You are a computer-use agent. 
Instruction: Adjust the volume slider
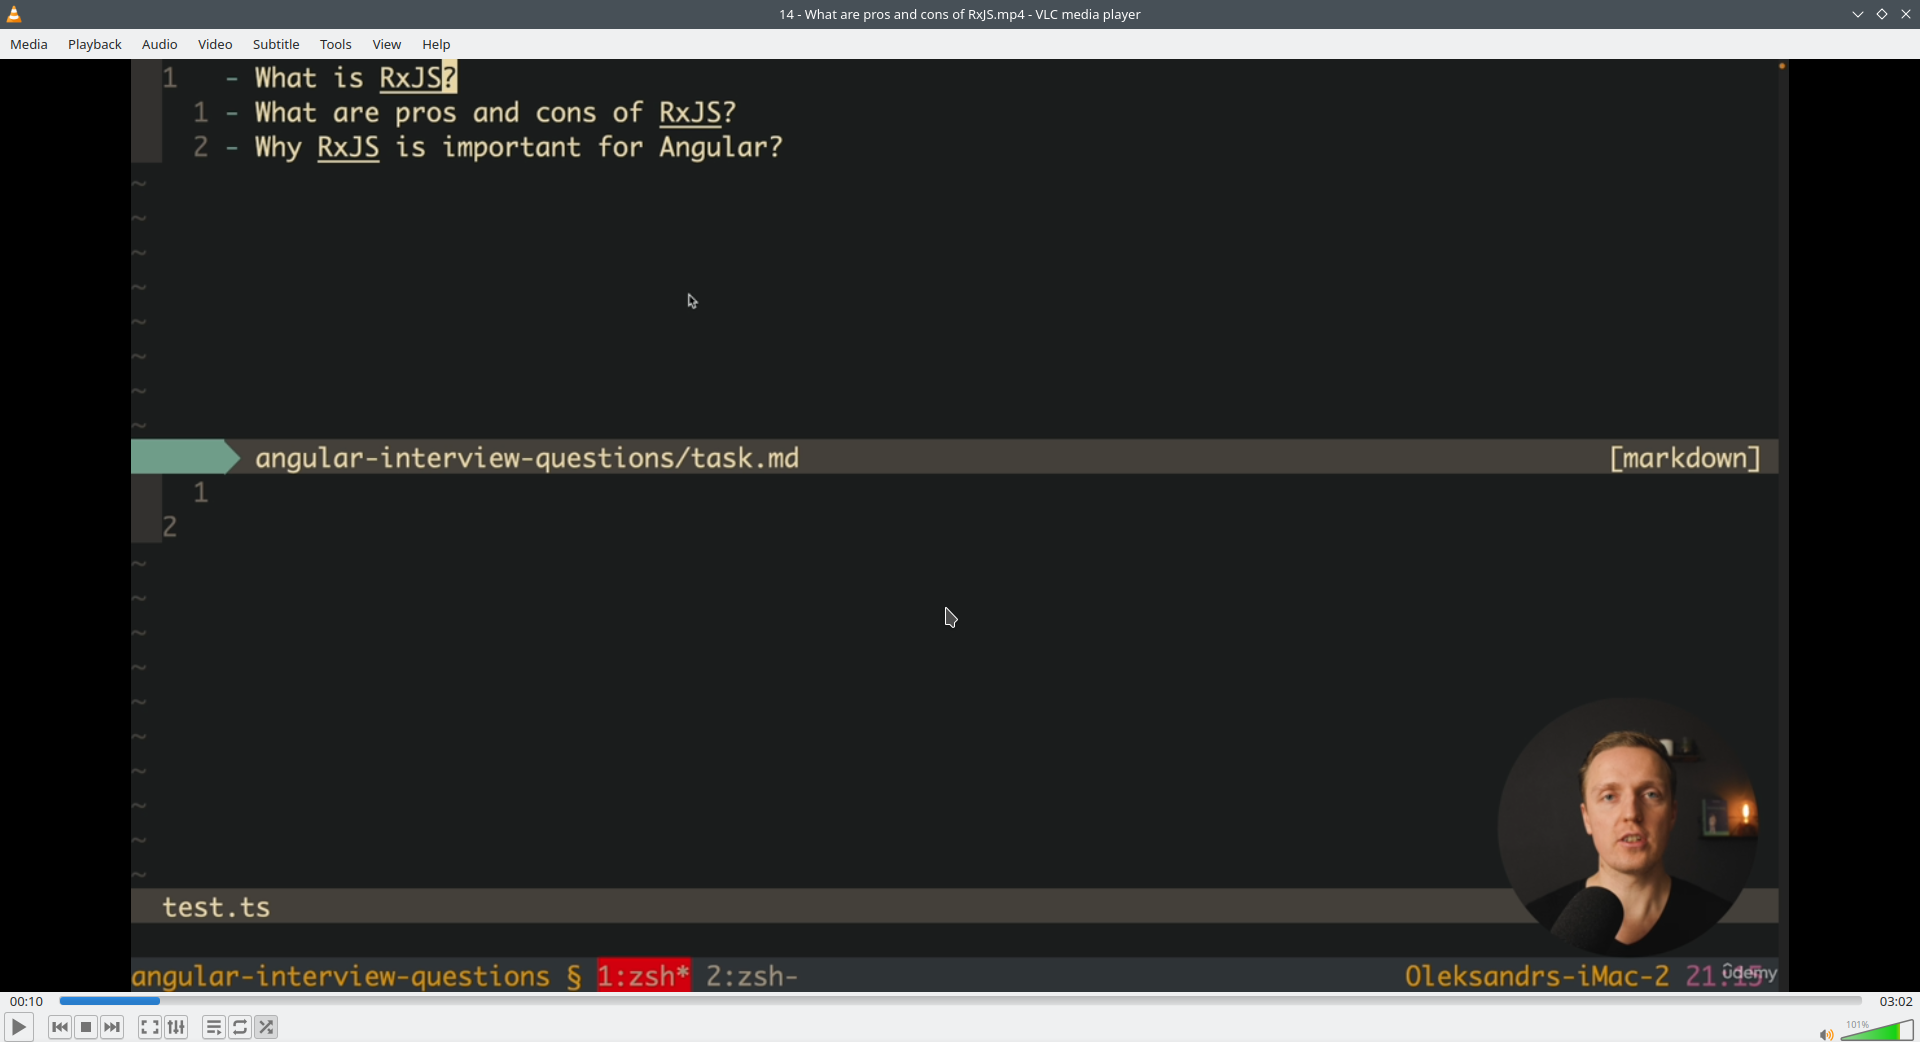pyautogui.click(x=1877, y=1030)
